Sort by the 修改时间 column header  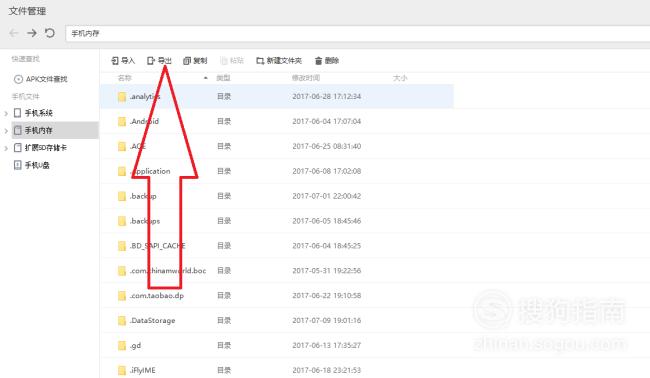306,78
